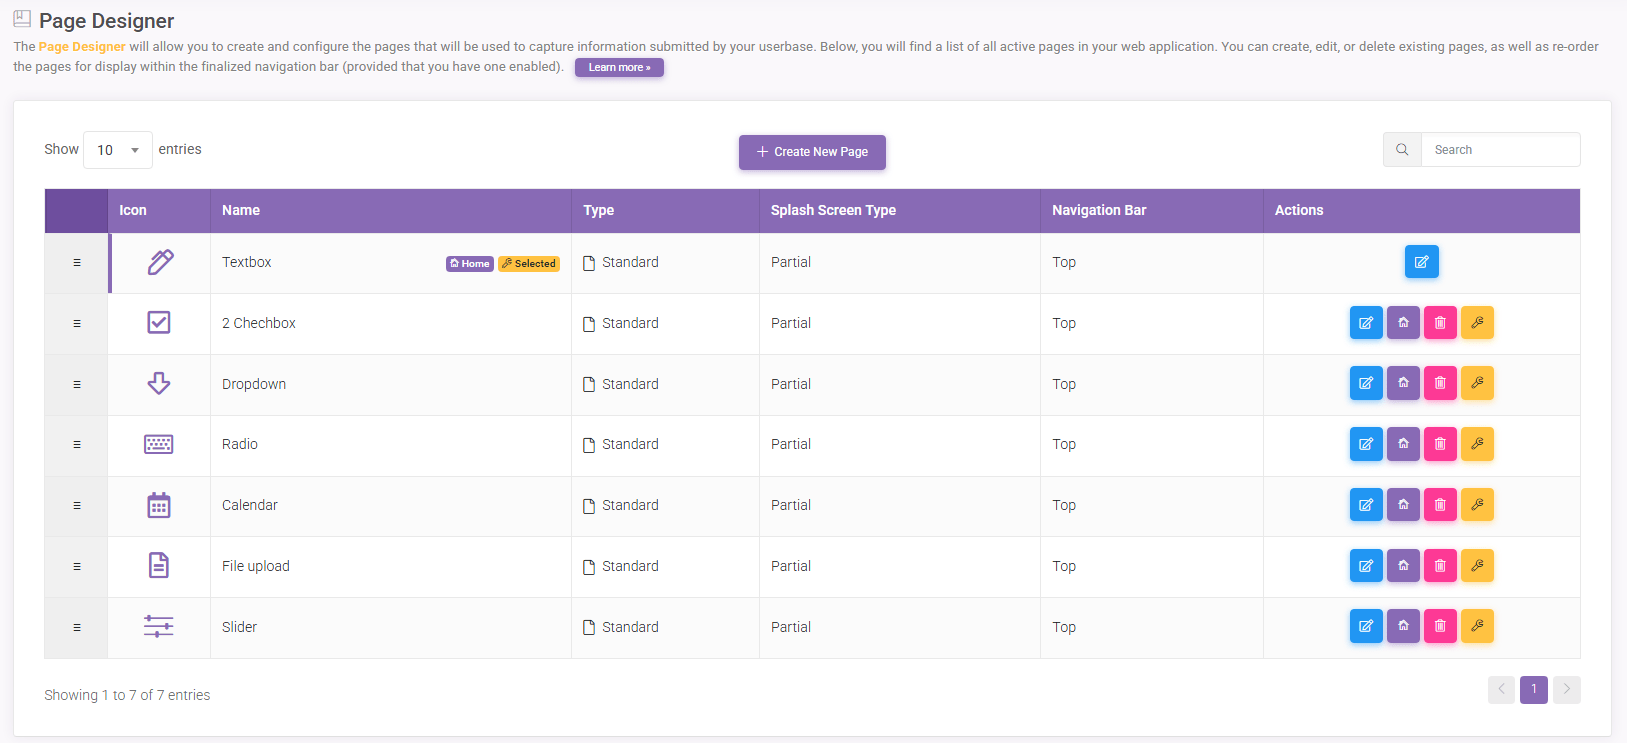Edit the Textbox page
The image size is (1627, 743).
click(x=1421, y=262)
